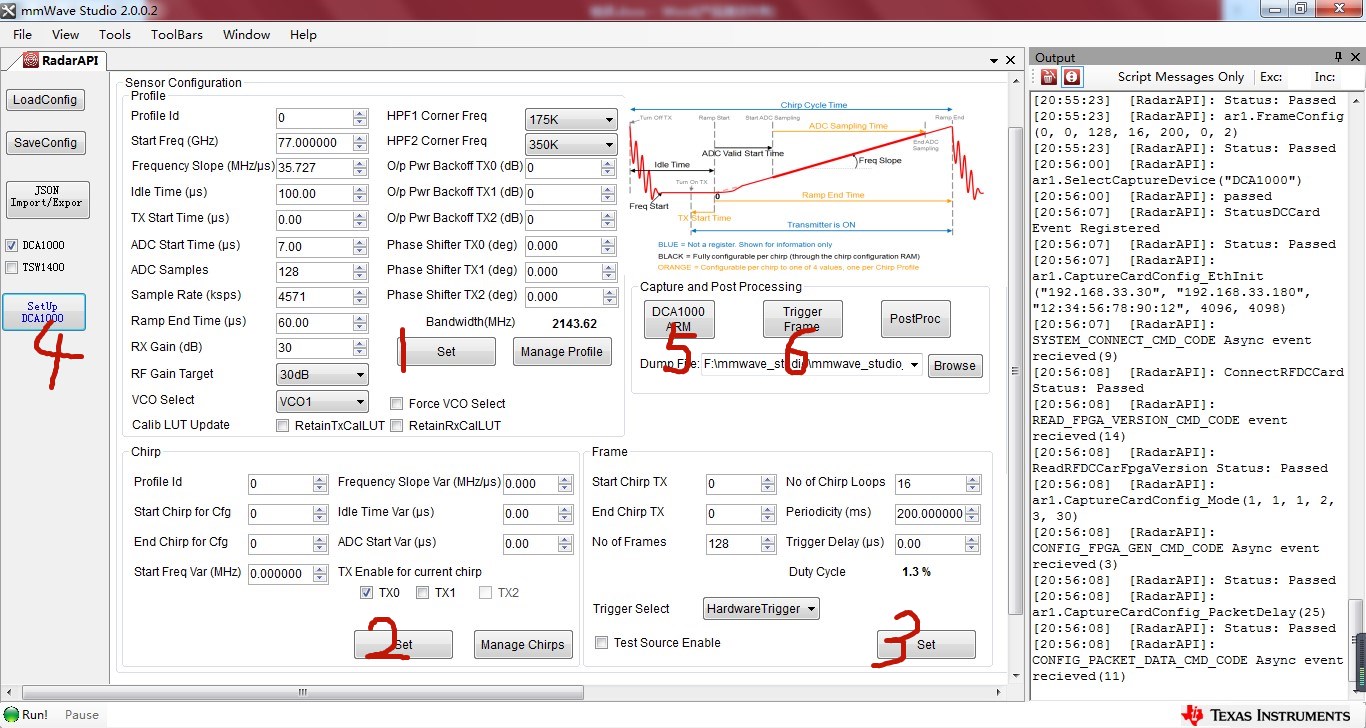Open the Tools menu
This screenshot has height=728, width=1366.
115,34
